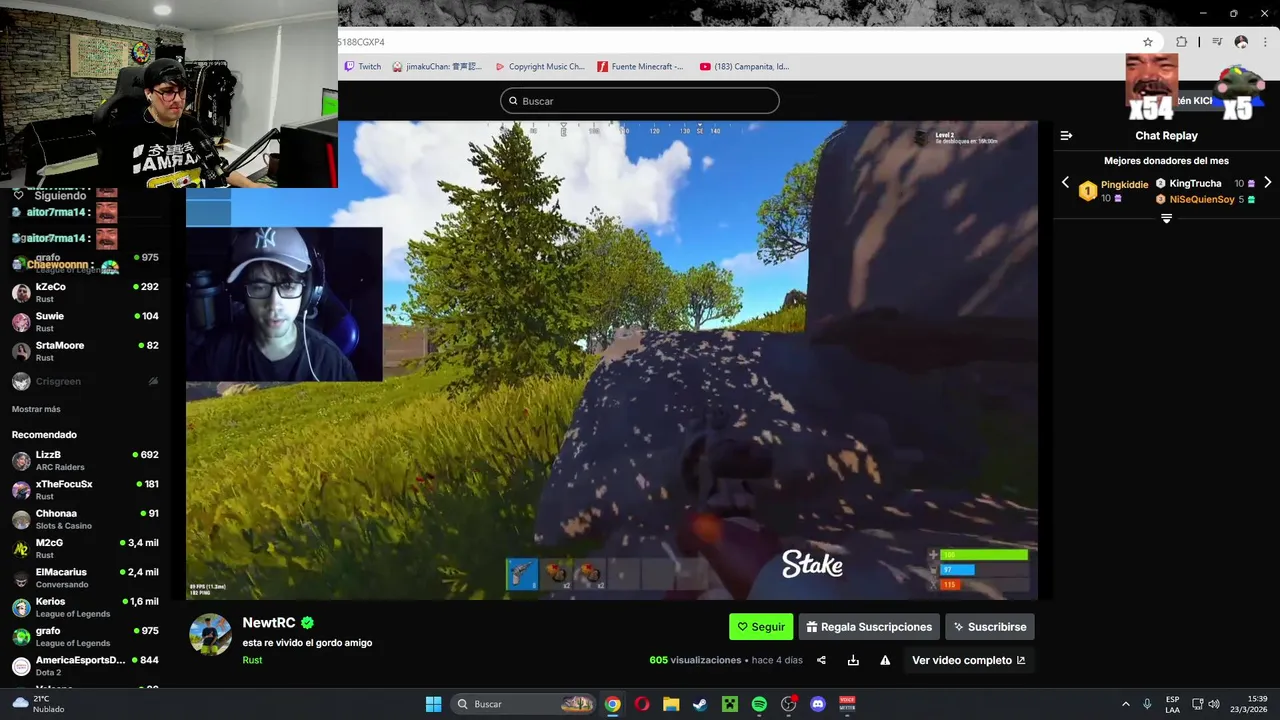Share the clip using share icon
The image size is (1280, 720).
tap(821, 660)
